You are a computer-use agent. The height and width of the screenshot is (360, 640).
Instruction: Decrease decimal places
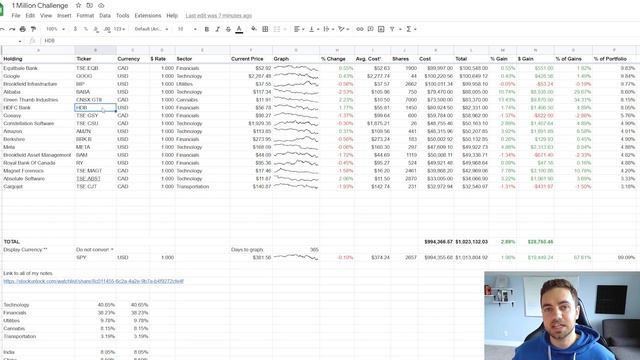tap(96, 29)
